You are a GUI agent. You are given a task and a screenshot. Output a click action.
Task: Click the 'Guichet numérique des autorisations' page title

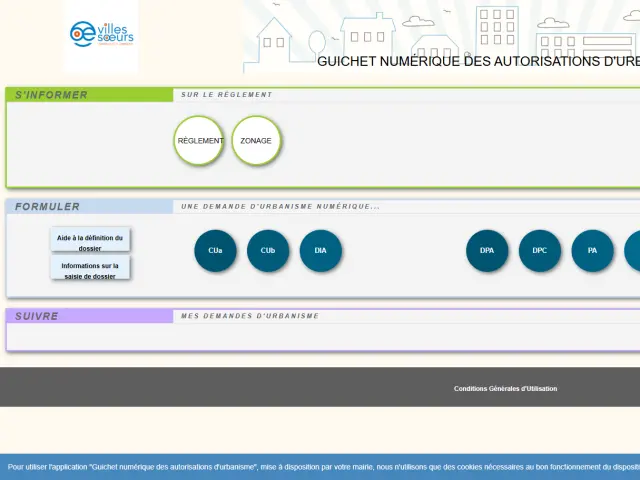(478, 61)
